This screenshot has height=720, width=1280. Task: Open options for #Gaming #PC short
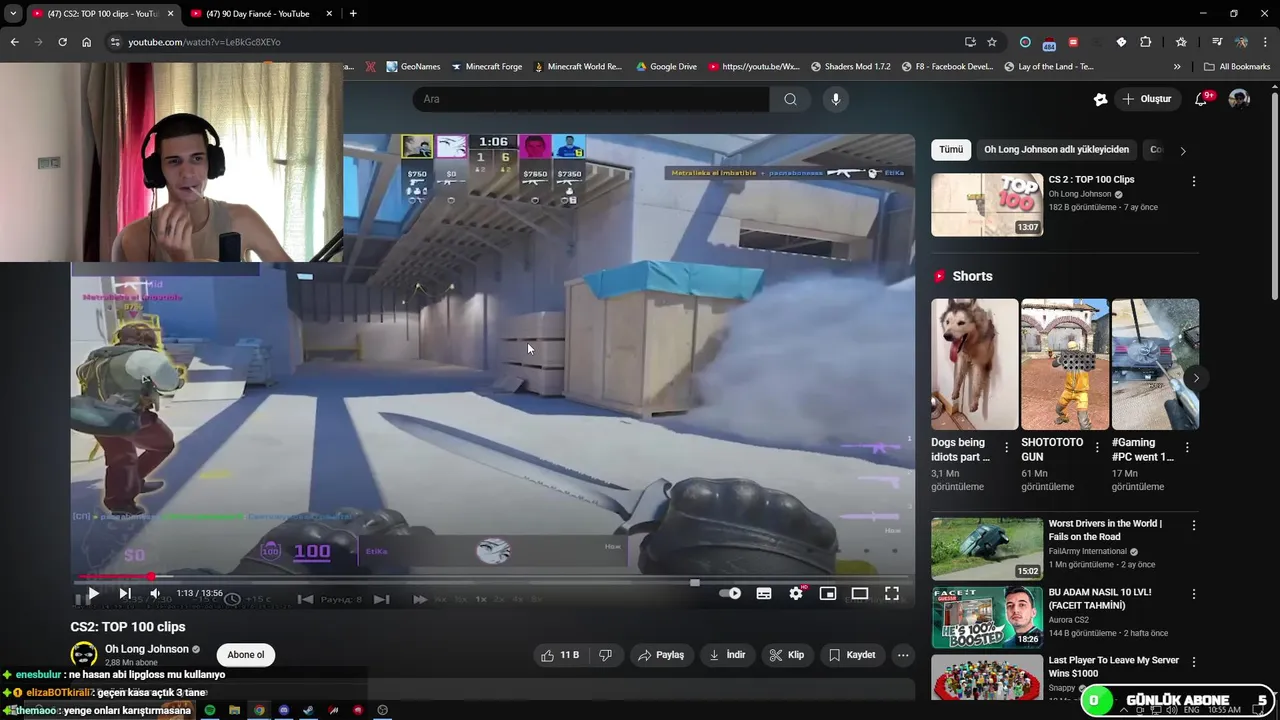coord(1187,448)
